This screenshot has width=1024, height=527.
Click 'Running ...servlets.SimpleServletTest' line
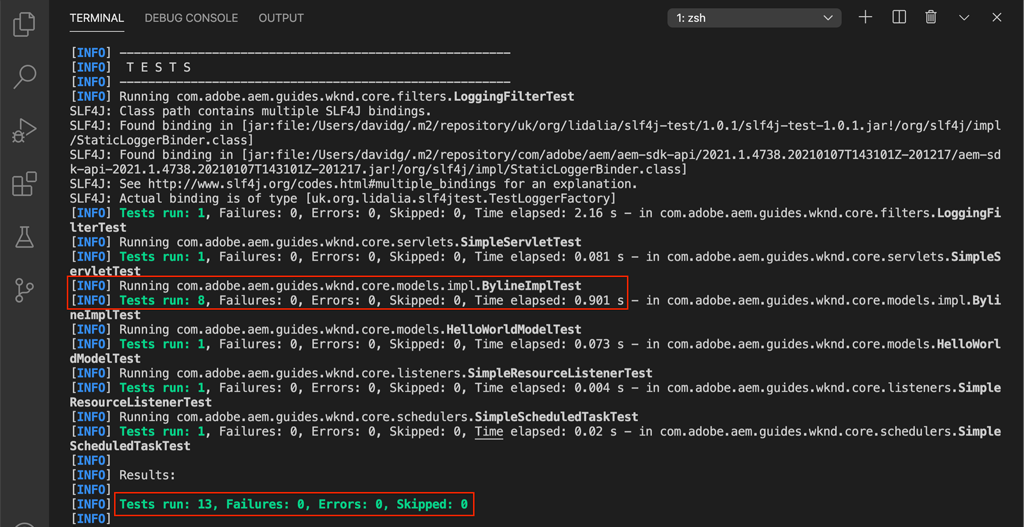coord(325,242)
